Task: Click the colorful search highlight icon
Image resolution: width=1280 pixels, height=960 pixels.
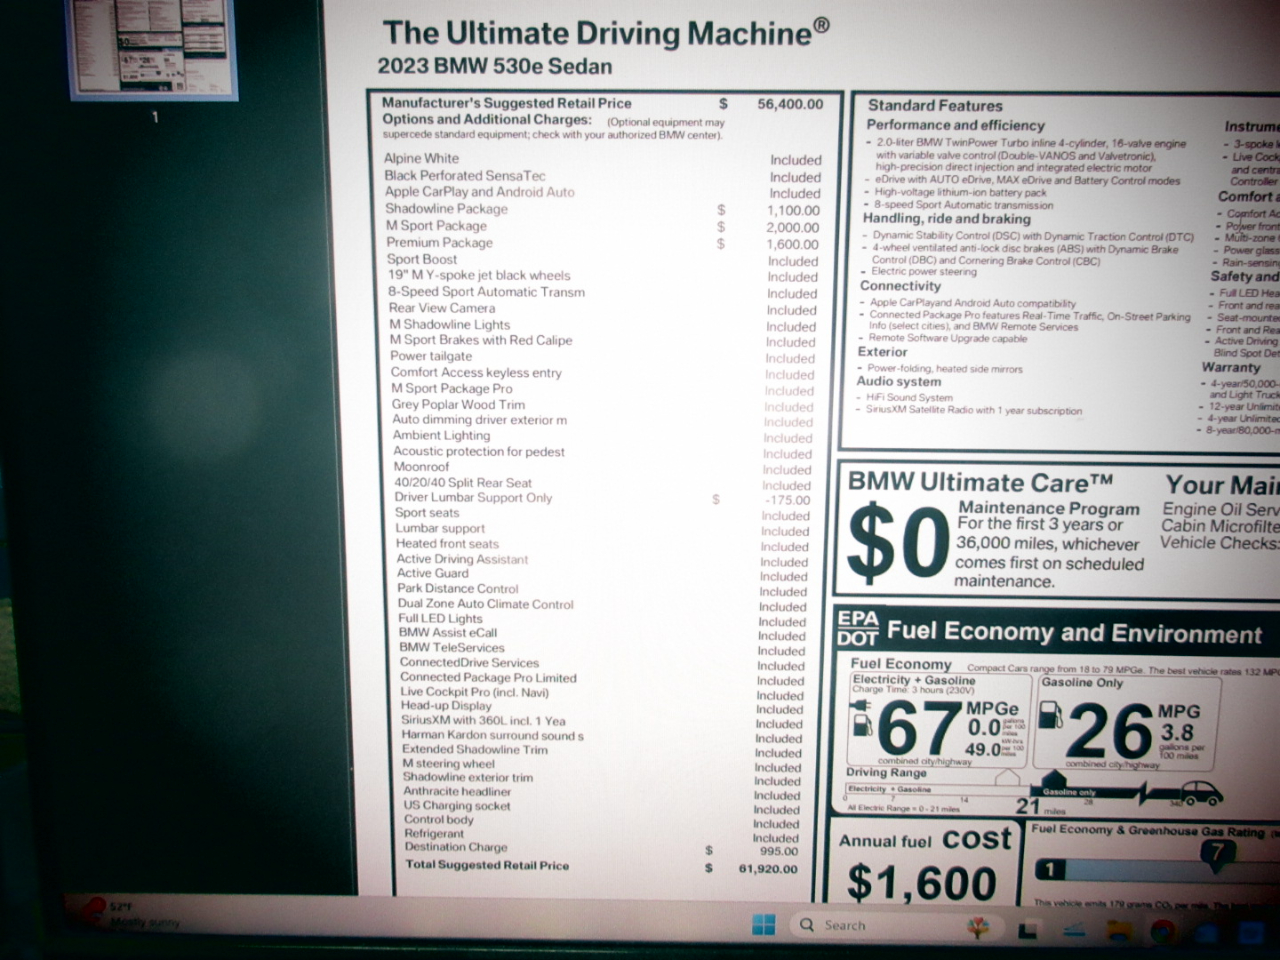Action: (x=979, y=927)
